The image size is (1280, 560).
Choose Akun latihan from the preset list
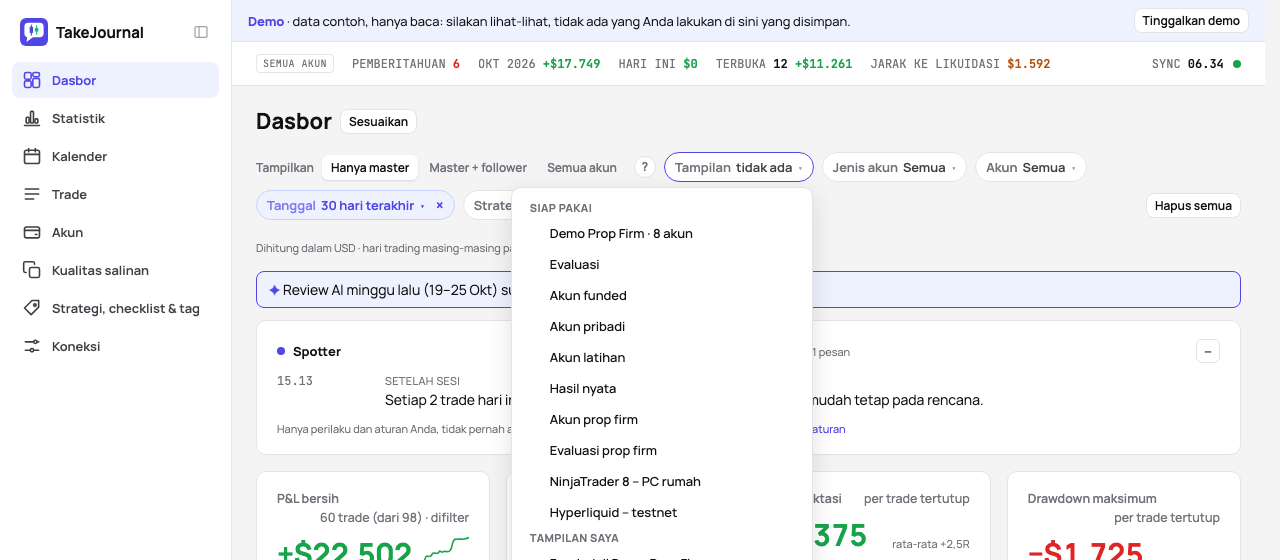pos(662,357)
